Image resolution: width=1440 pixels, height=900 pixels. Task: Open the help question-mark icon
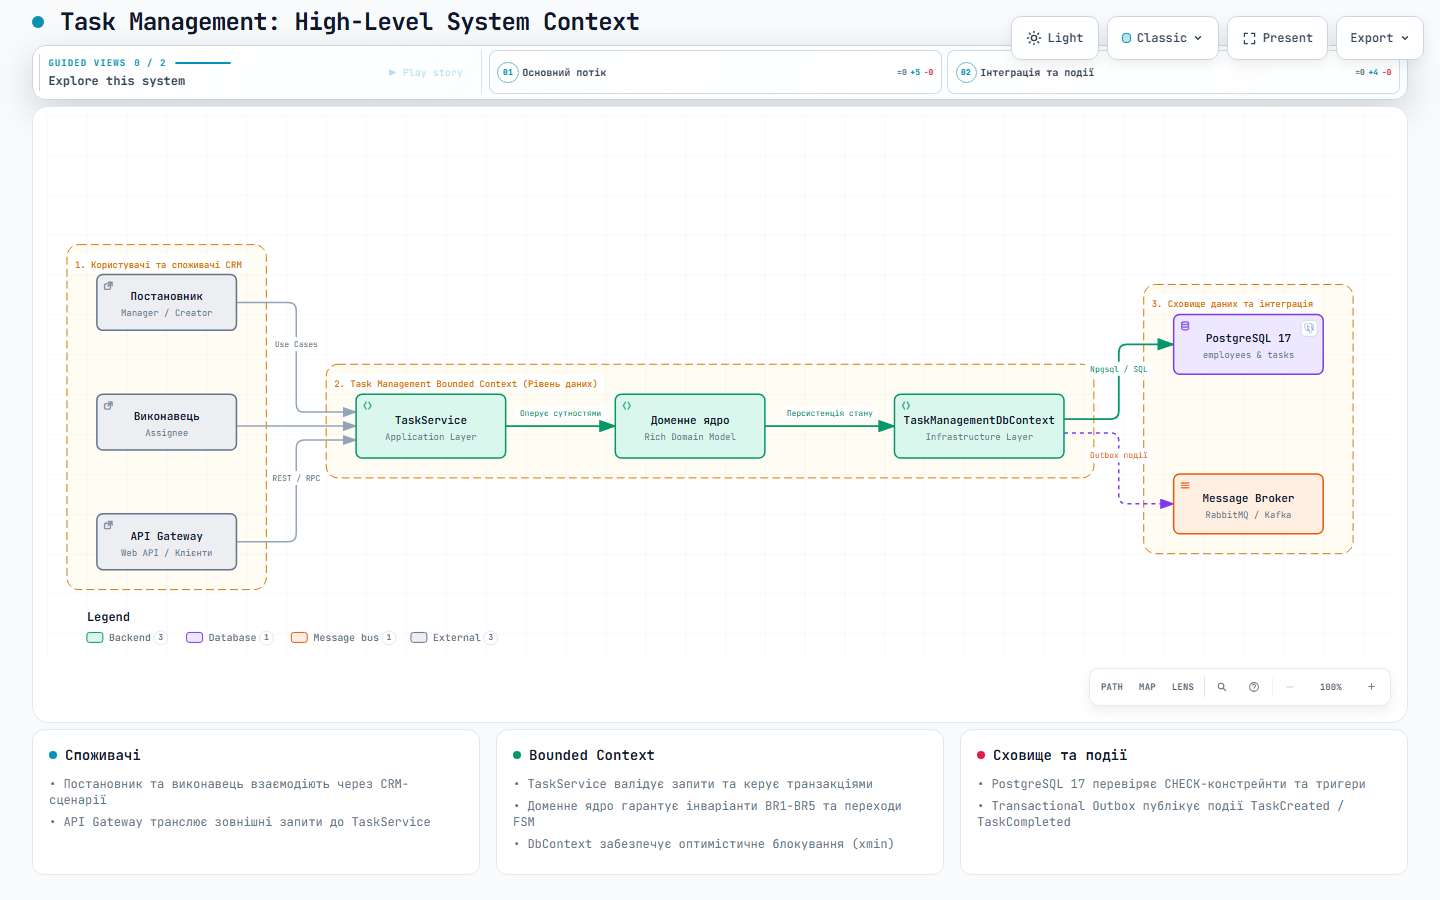[x=1254, y=687]
